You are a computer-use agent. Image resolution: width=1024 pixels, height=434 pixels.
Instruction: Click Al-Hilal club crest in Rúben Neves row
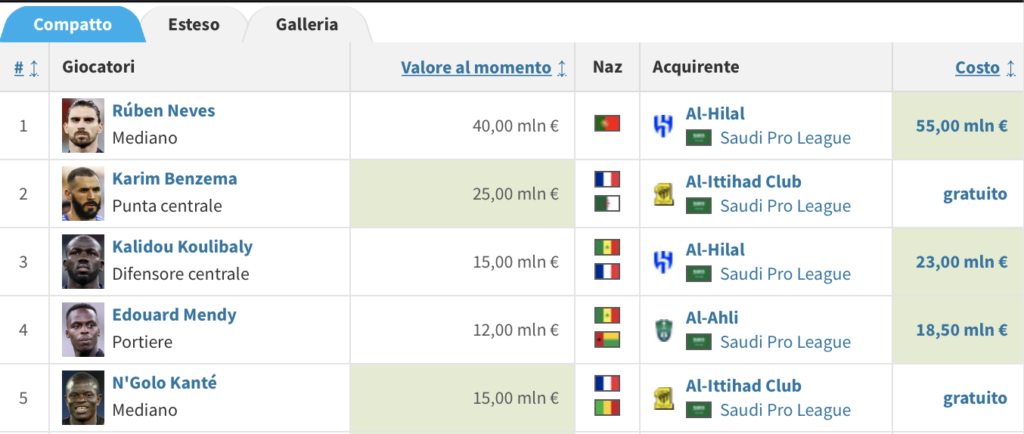tap(663, 125)
